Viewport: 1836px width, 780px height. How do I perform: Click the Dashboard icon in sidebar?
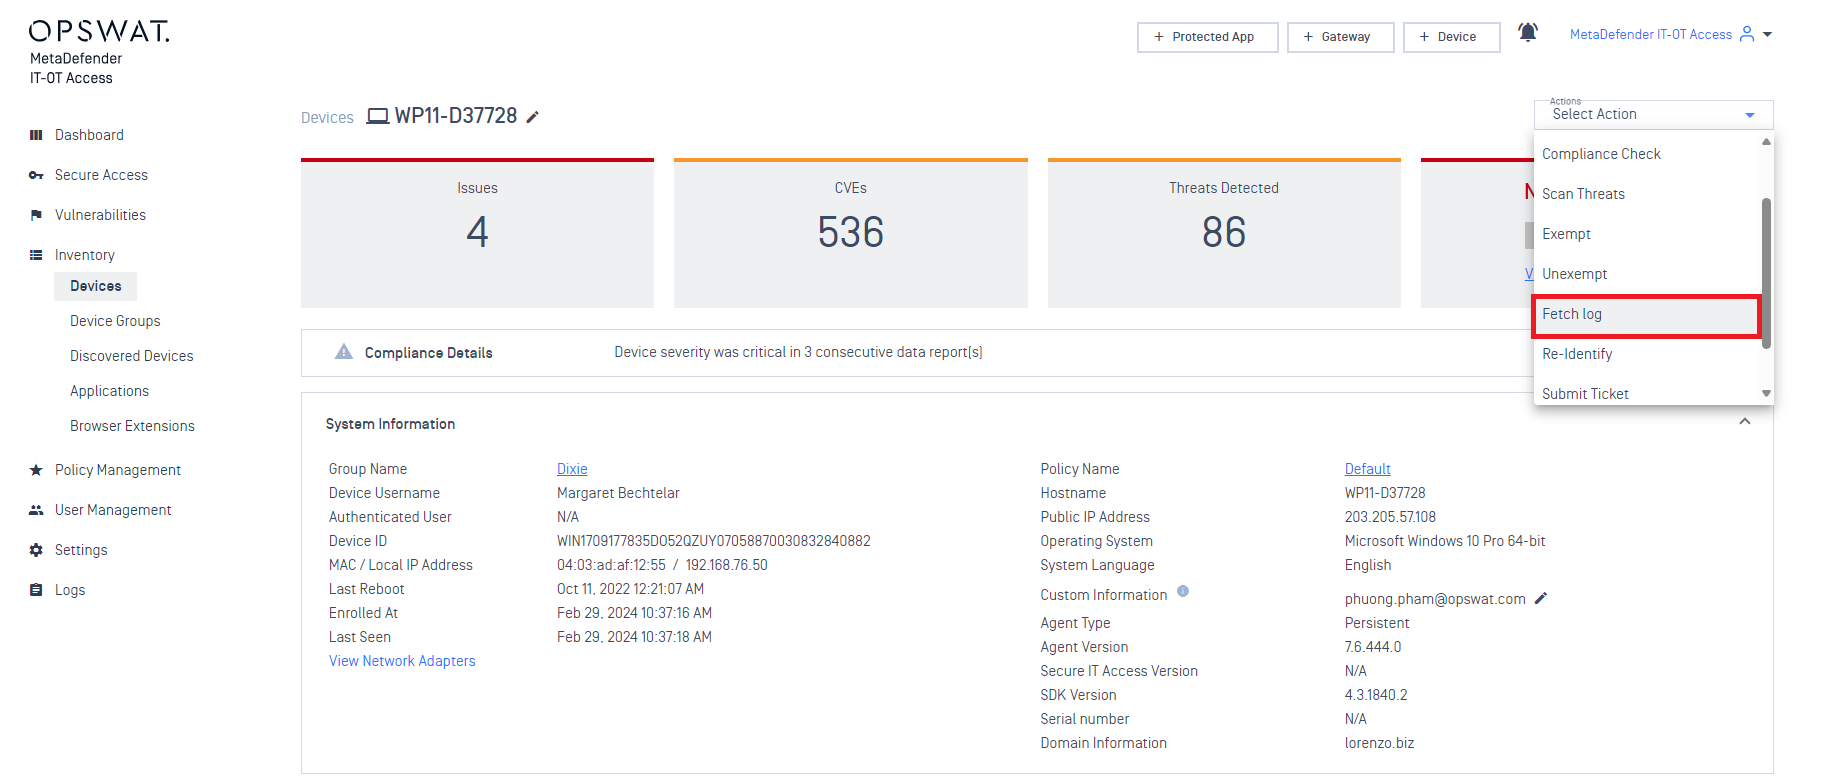[36, 135]
